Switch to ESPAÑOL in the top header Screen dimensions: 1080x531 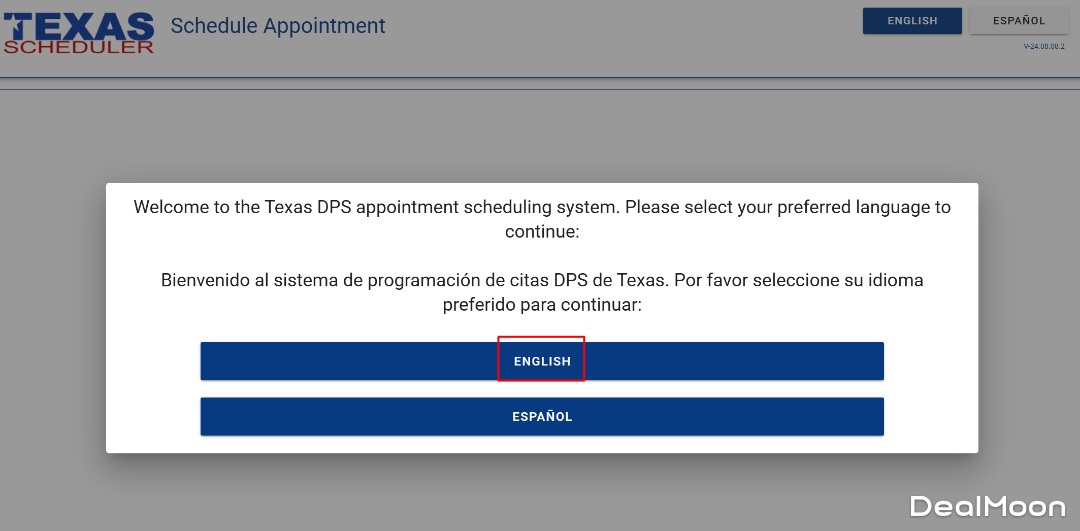click(1019, 21)
